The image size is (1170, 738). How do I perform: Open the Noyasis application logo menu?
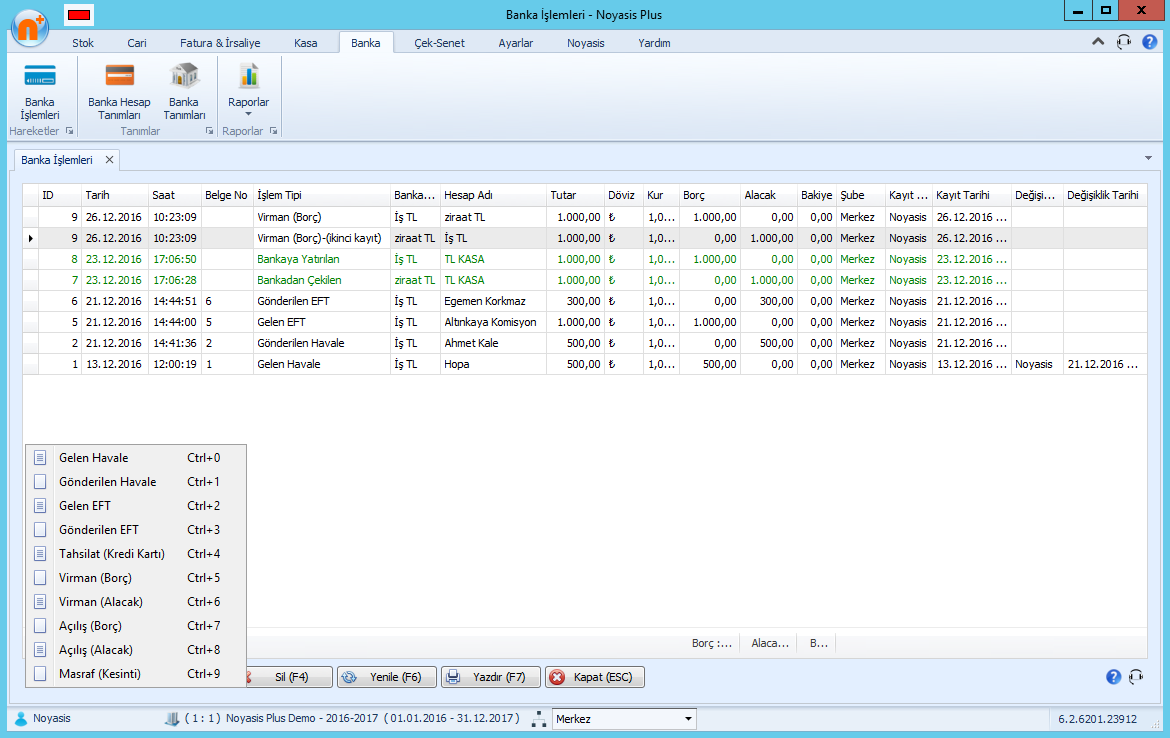point(30,28)
